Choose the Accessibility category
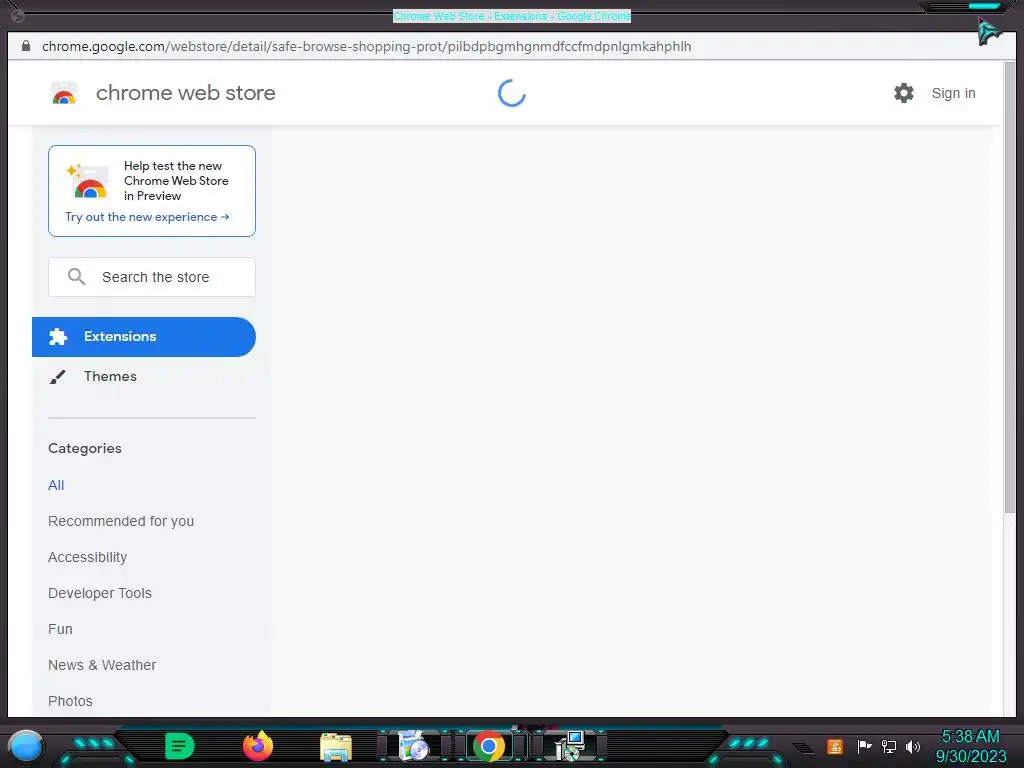1024x768 pixels. 88,557
